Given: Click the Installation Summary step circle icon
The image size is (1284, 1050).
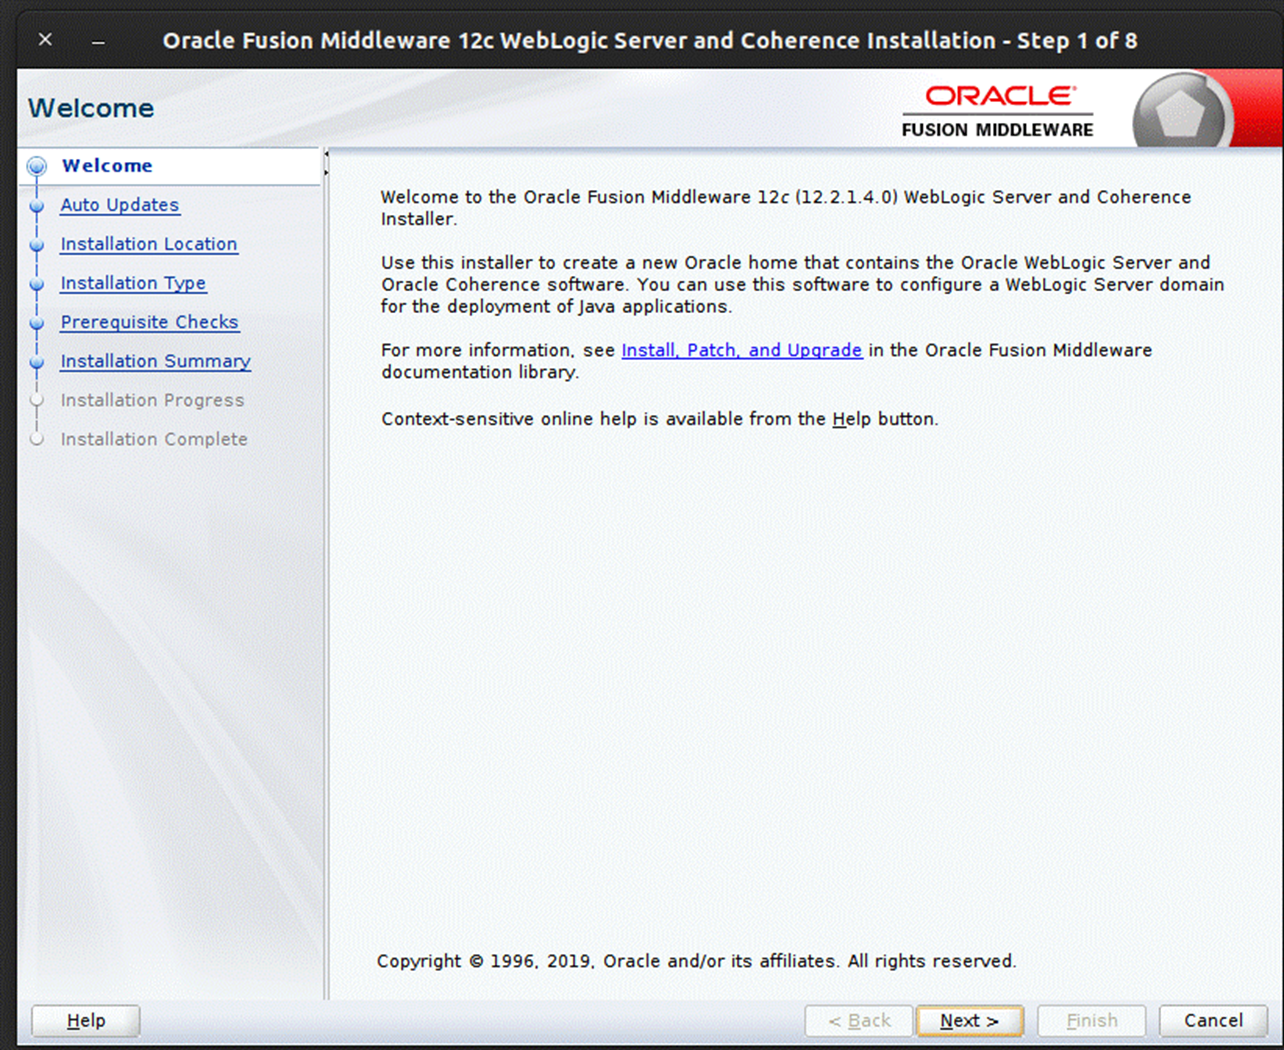Looking at the screenshot, I should pyautogui.click(x=37, y=361).
